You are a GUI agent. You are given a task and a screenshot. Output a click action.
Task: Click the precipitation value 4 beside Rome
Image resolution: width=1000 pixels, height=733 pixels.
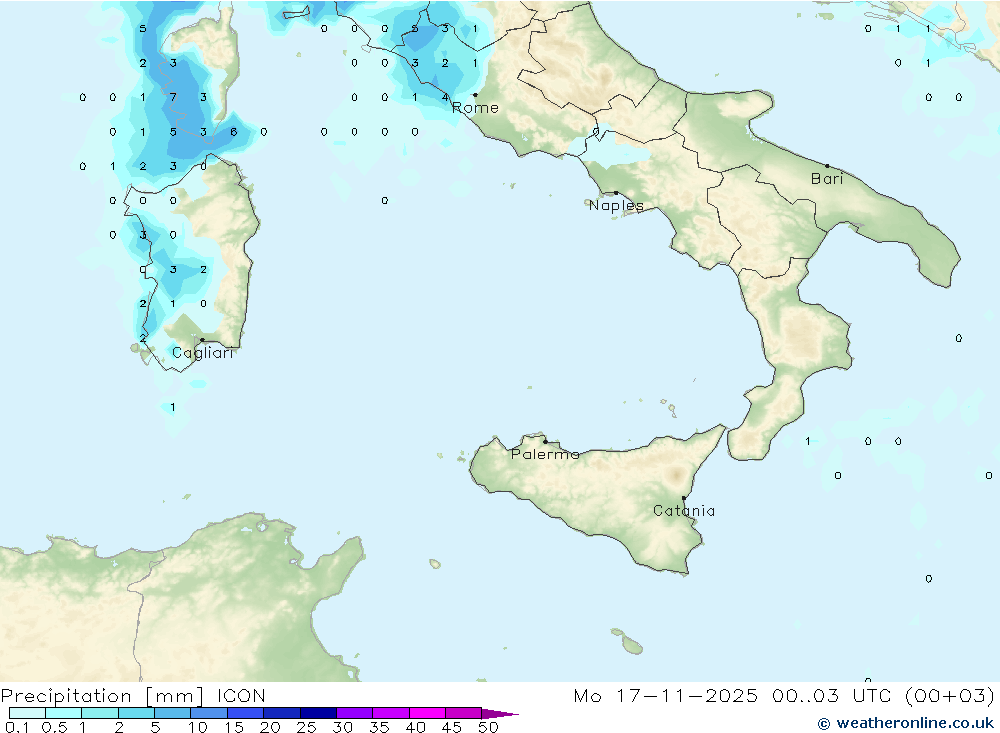tap(445, 98)
